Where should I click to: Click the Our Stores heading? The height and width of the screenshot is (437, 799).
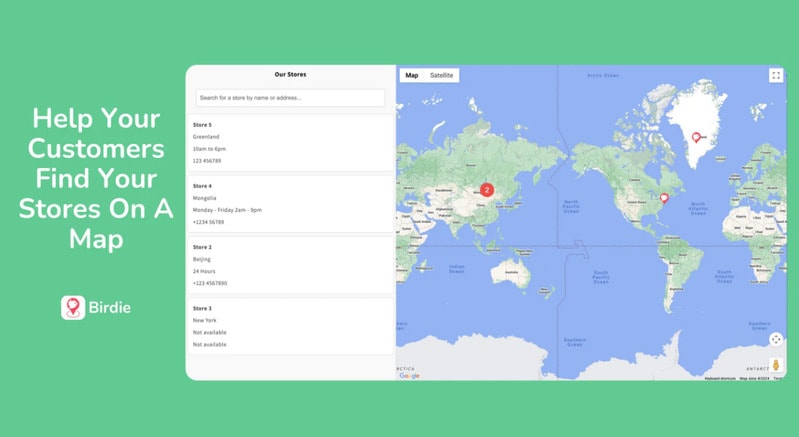290,74
